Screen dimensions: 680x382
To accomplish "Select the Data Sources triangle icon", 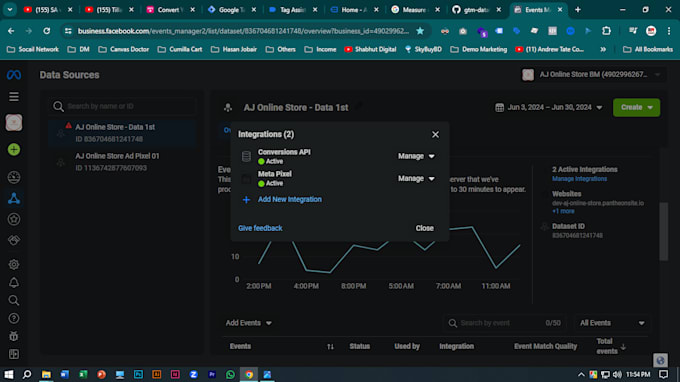I will click(x=14, y=198).
